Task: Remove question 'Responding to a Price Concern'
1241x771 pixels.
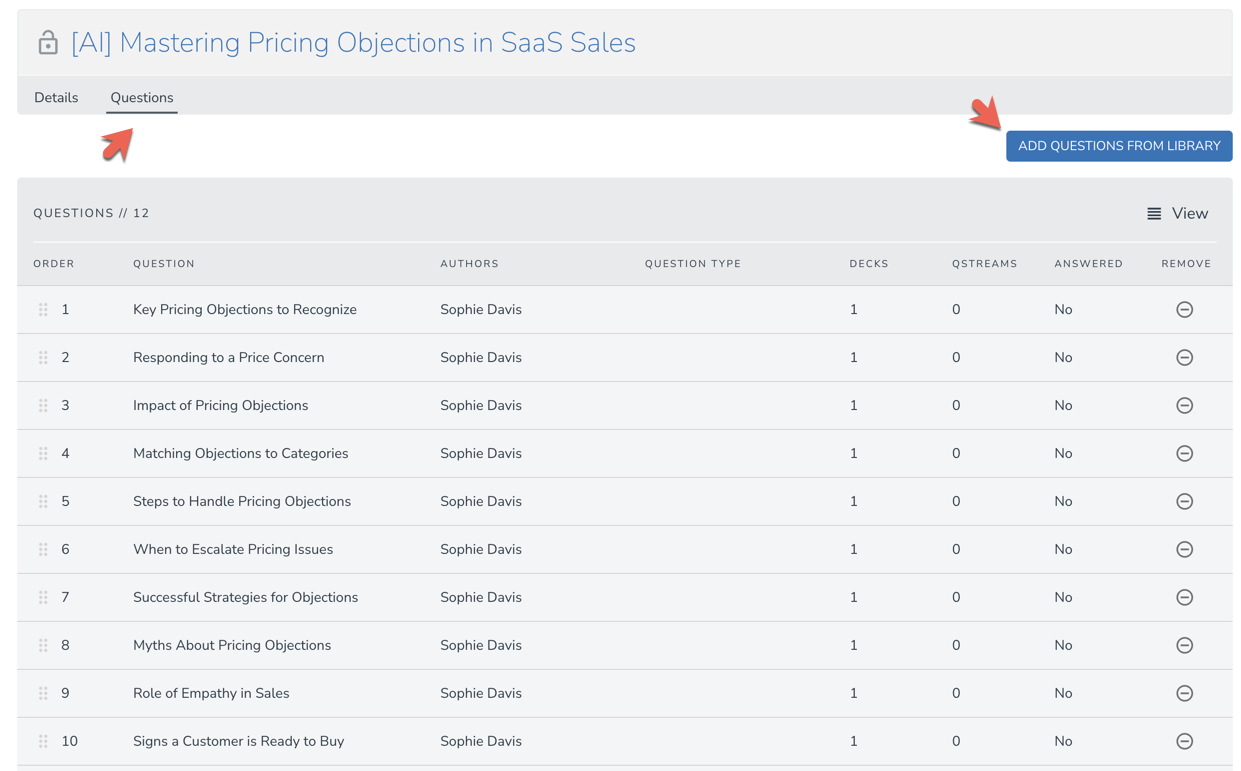Action: (x=1184, y=358)
